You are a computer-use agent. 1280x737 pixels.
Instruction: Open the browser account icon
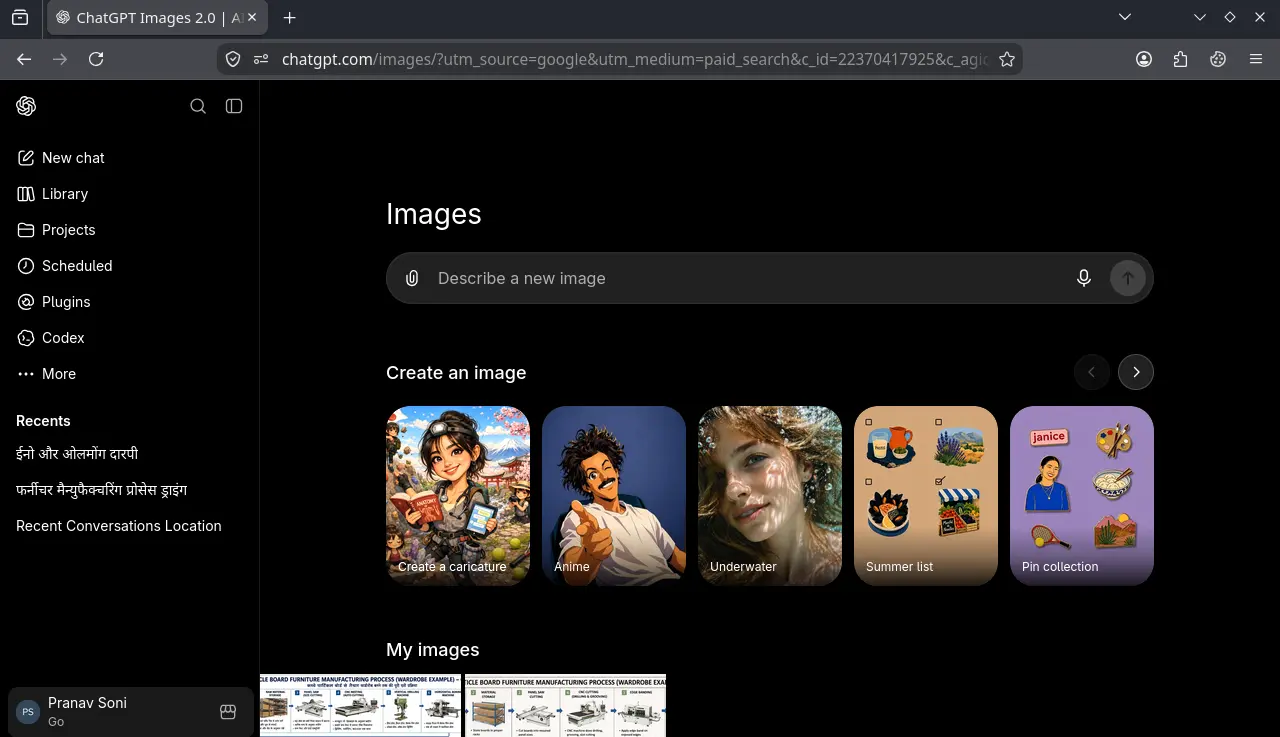tap(1144, 59)
